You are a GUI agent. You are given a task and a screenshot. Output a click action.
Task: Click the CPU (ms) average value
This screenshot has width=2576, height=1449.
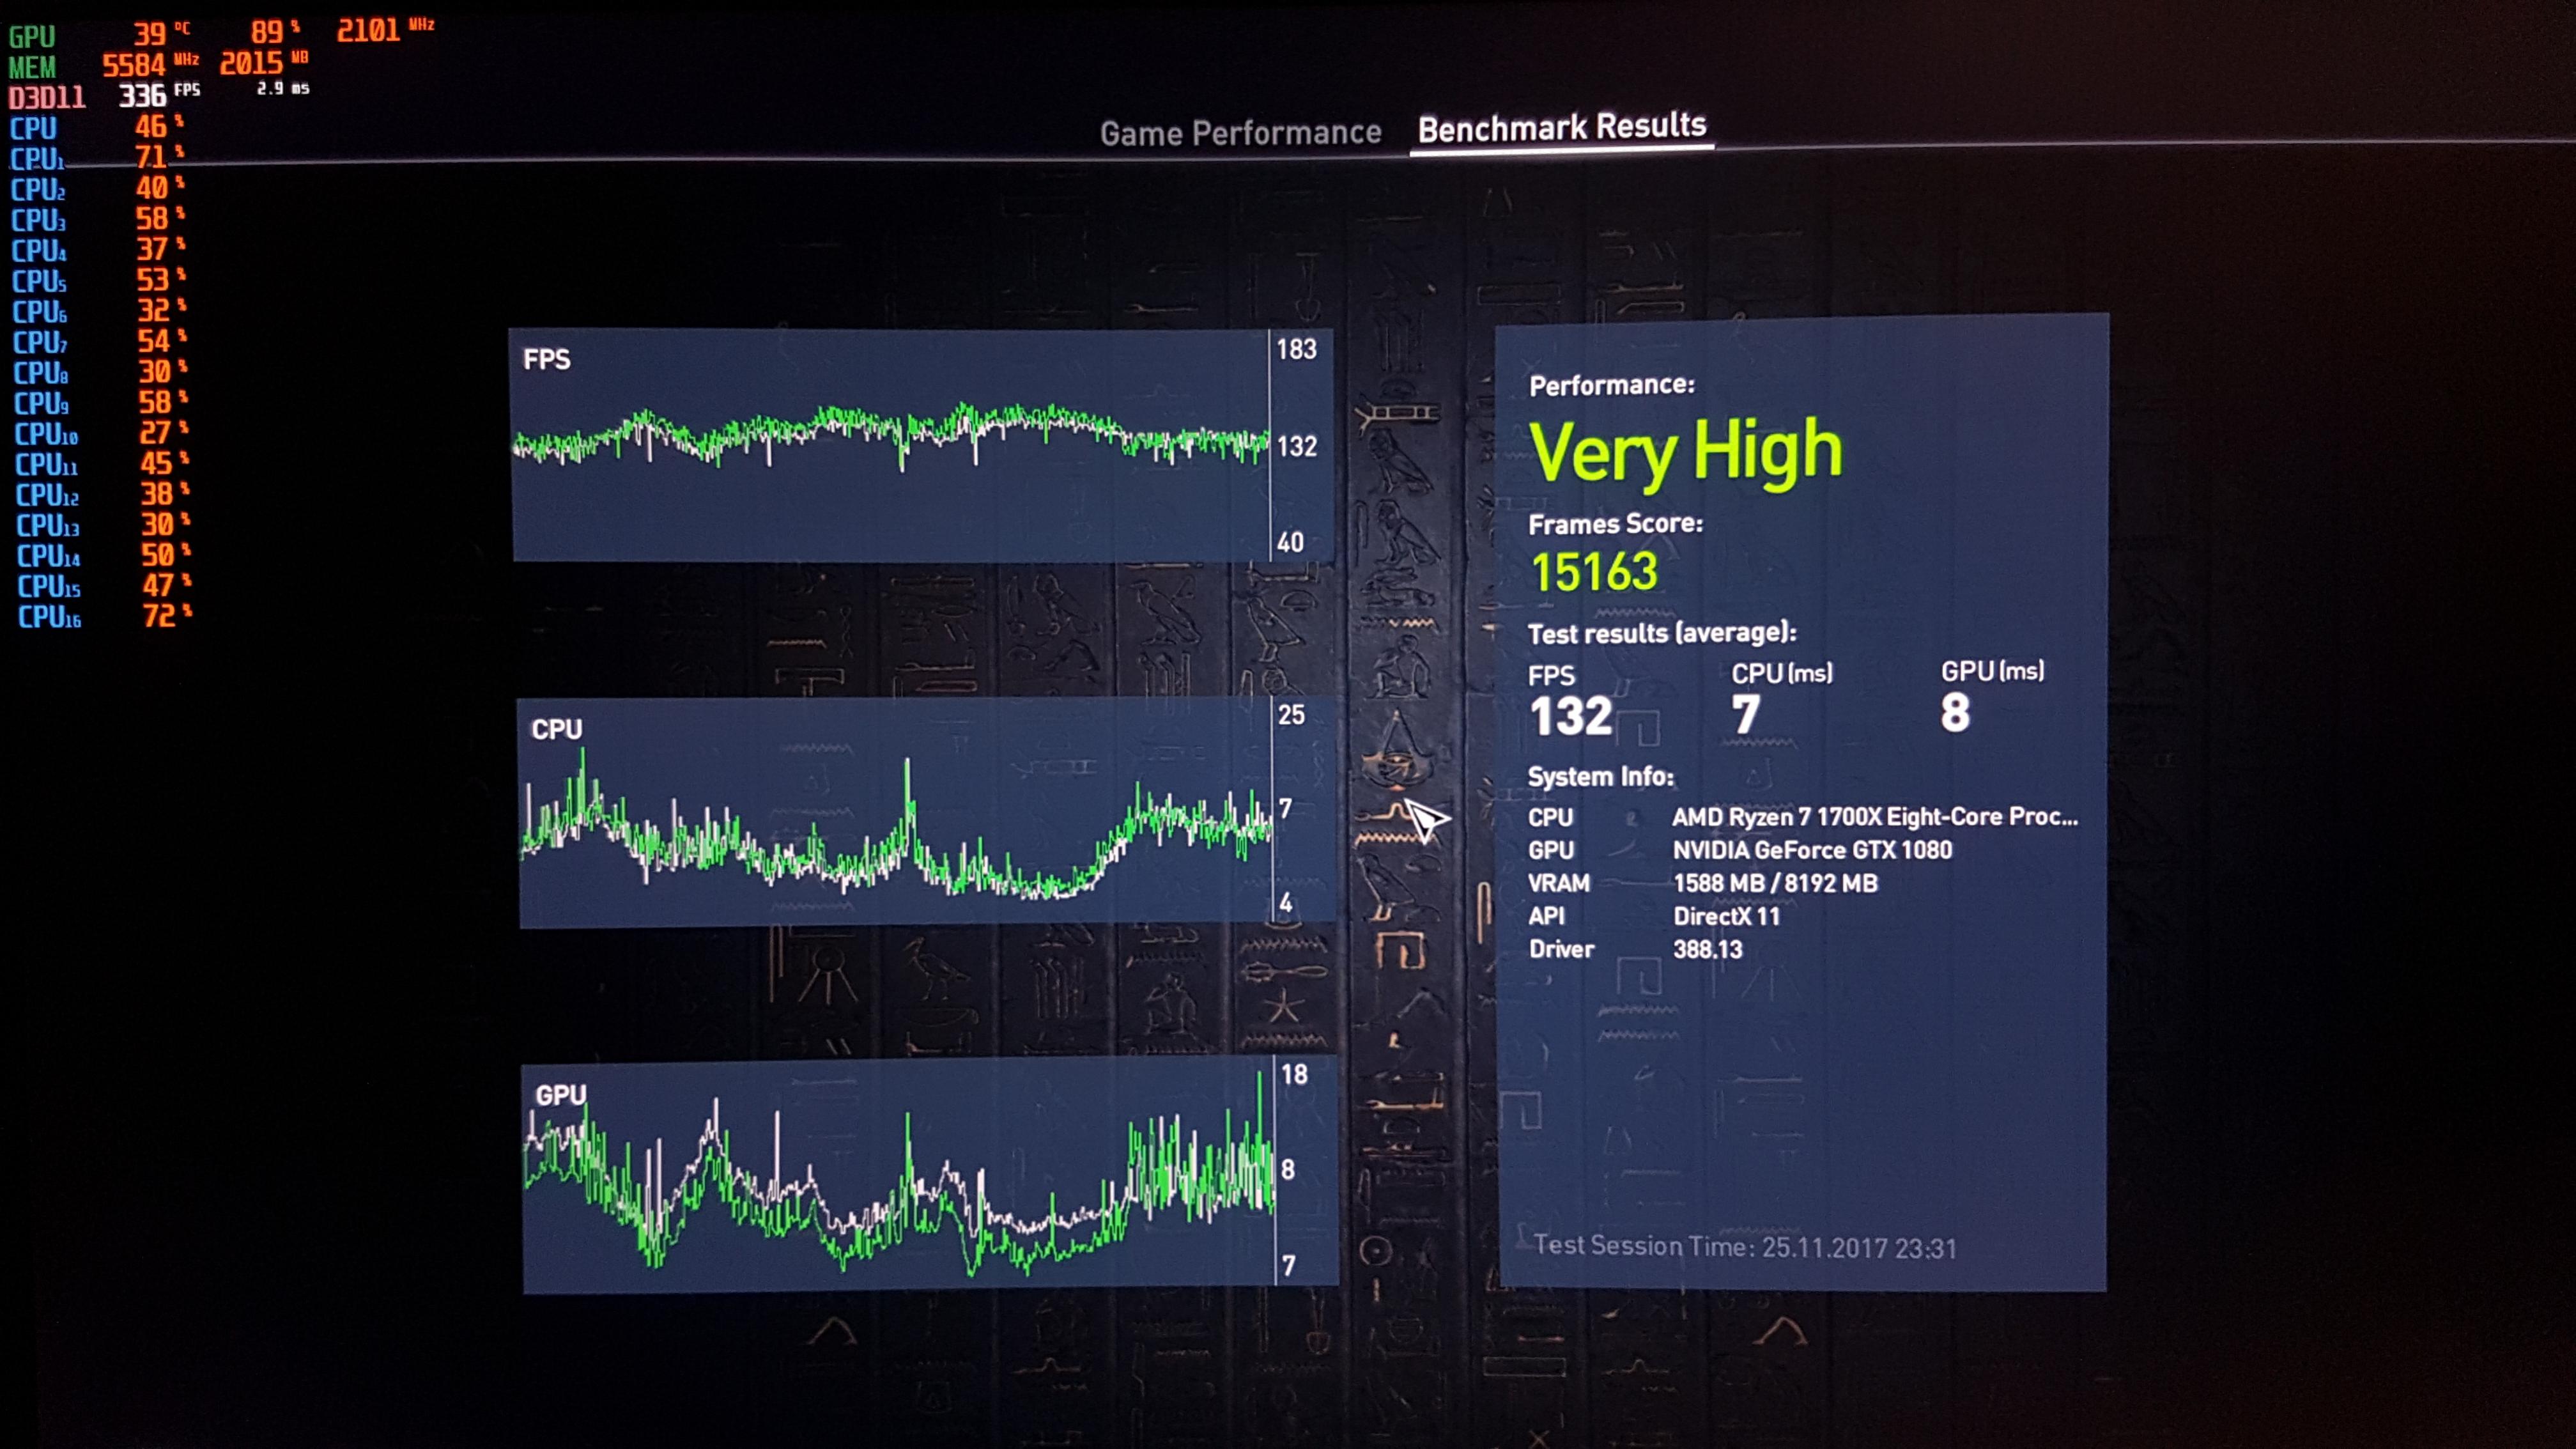(1745, 714)
